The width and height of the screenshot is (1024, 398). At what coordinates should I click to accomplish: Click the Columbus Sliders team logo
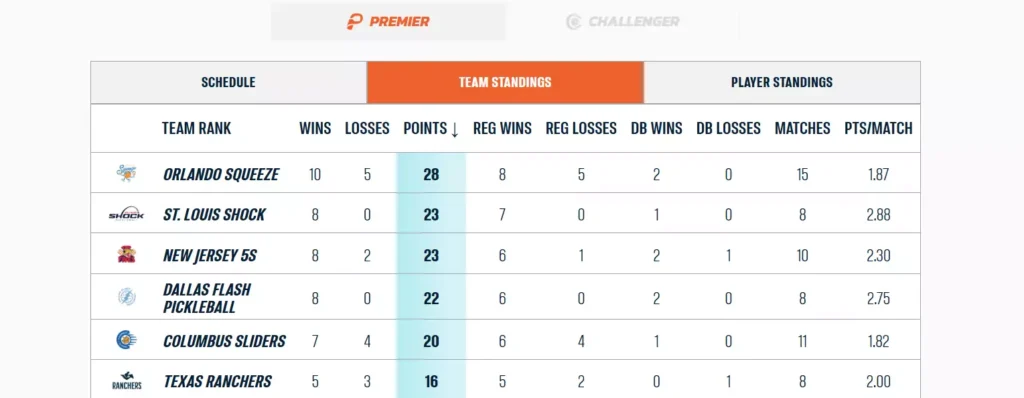pyautogui.click(x=126, y=340)
